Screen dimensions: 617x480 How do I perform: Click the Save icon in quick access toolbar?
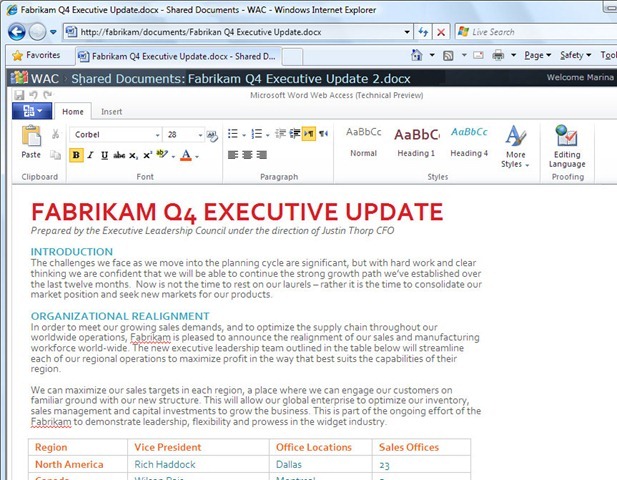(x=20, y=95)
